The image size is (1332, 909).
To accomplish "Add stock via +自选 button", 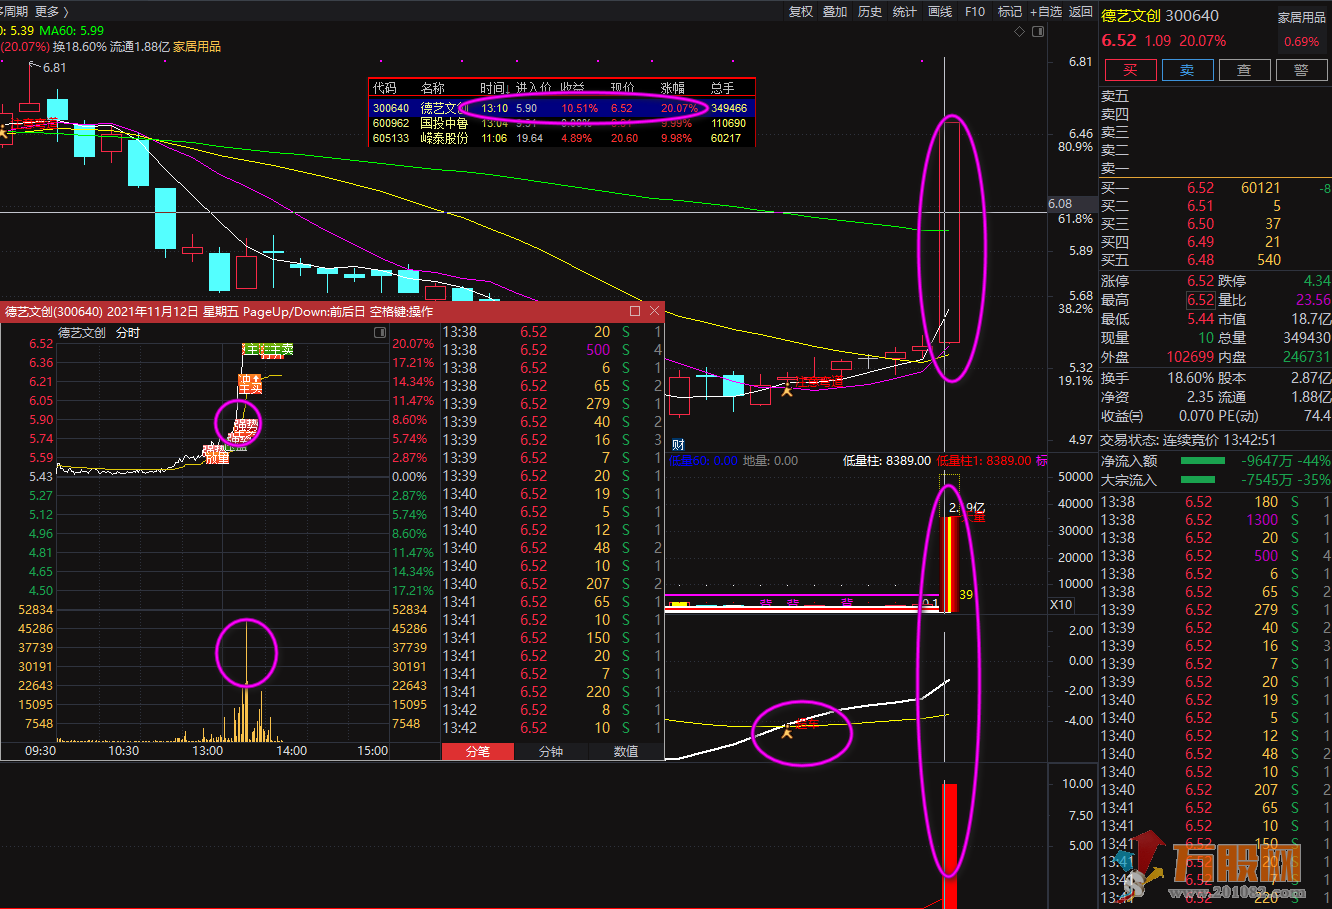I will (1046, 11).
